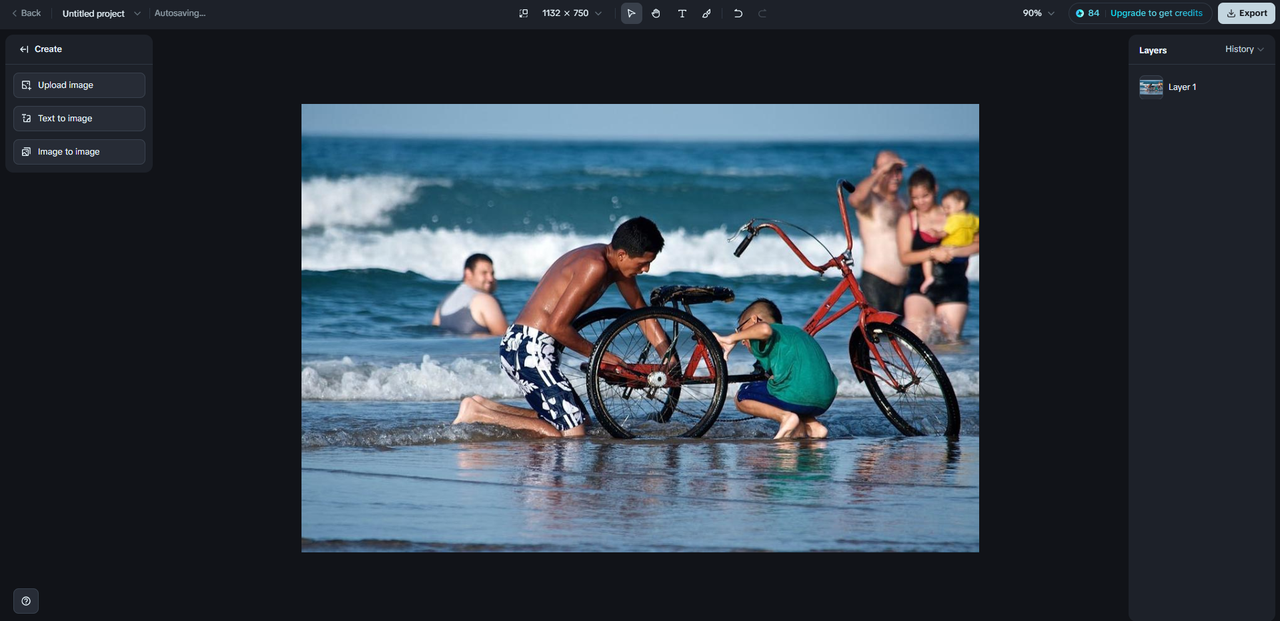Open the Untitled project name dropdown

tap(101, 13)
